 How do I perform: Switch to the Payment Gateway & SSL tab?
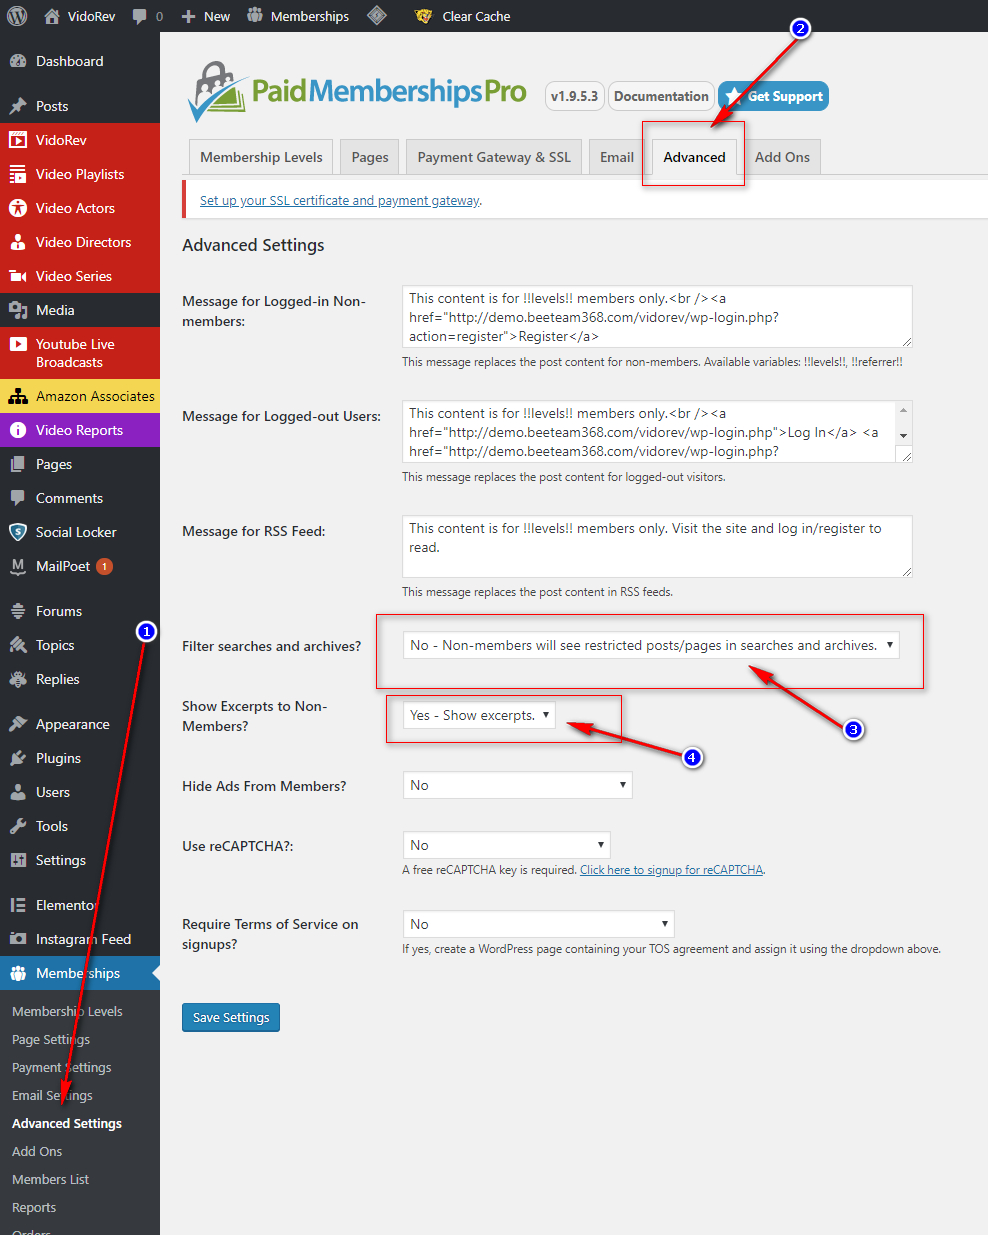click(x=494, y=157)
